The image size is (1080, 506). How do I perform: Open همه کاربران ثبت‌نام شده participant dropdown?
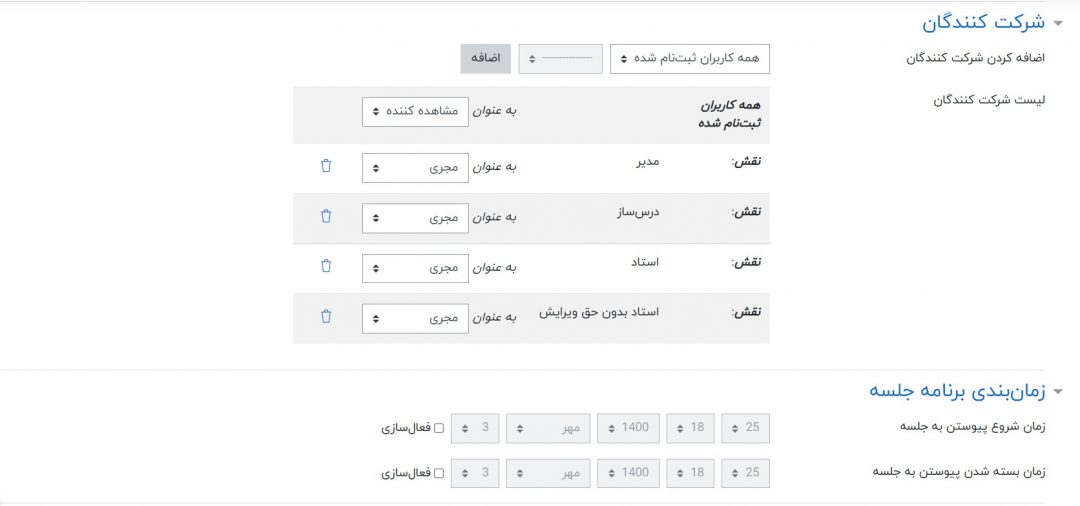click(x=690, y=59)
